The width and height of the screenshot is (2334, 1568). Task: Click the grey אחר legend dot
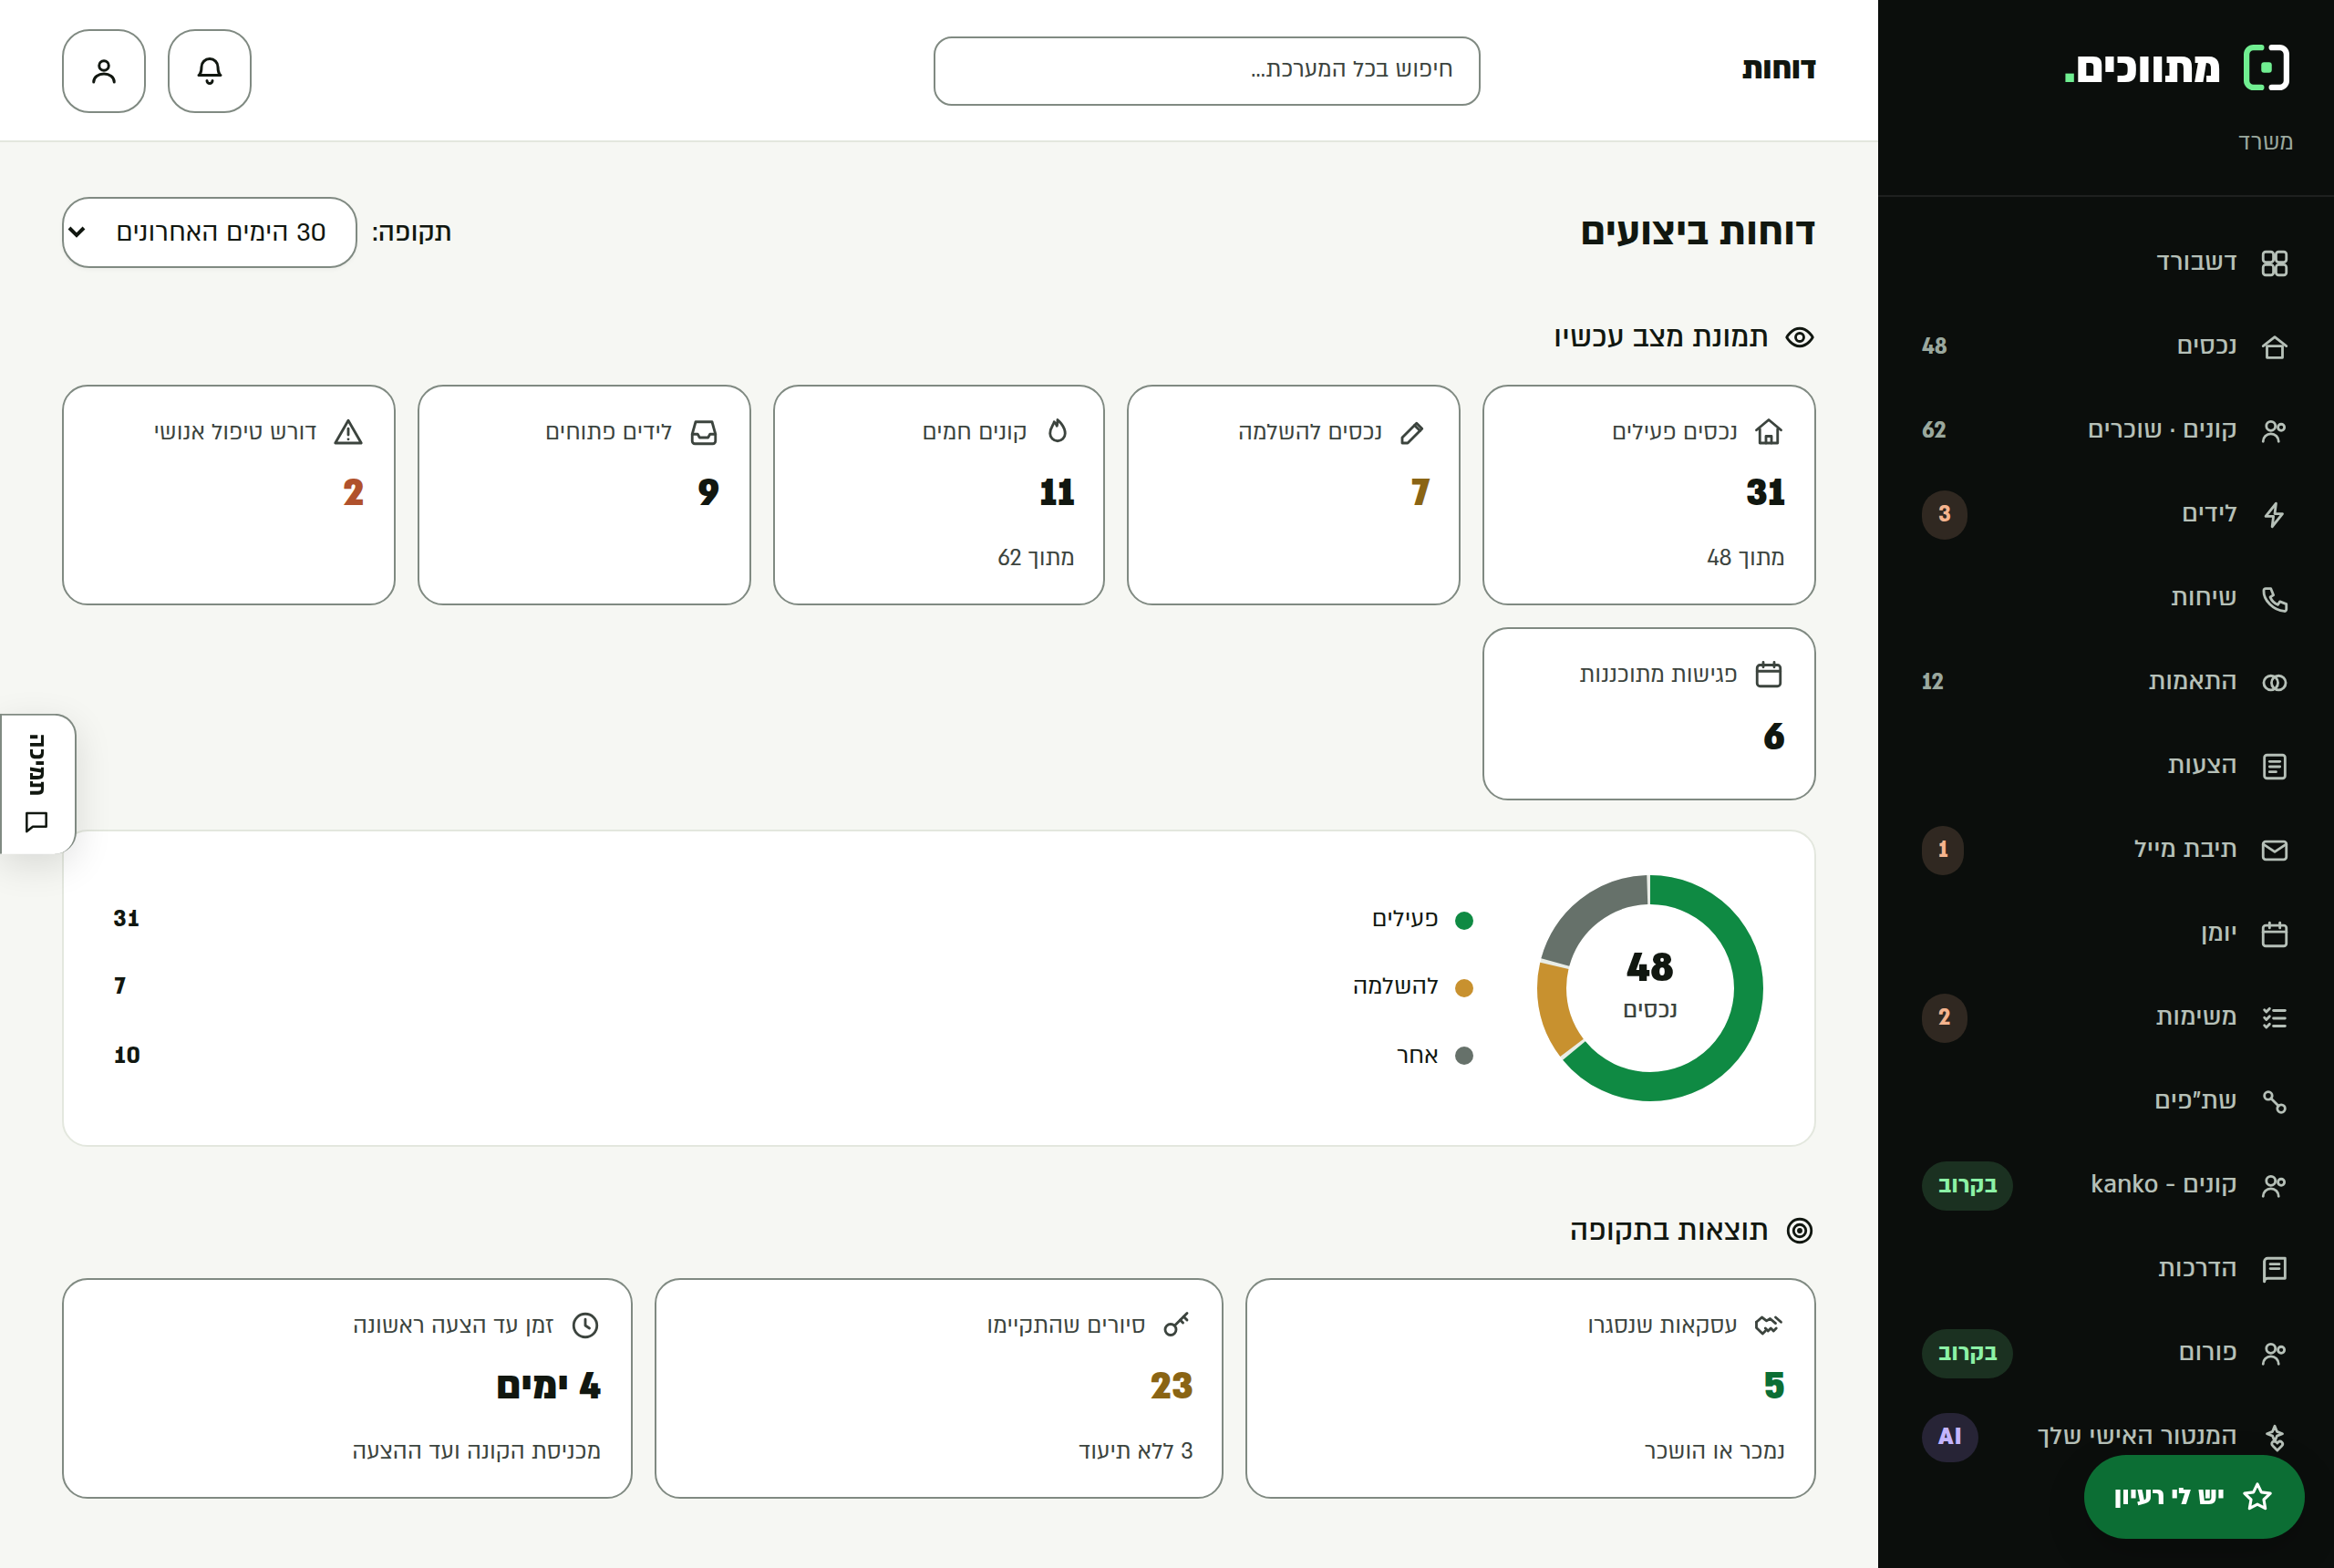[1464, 1056]
